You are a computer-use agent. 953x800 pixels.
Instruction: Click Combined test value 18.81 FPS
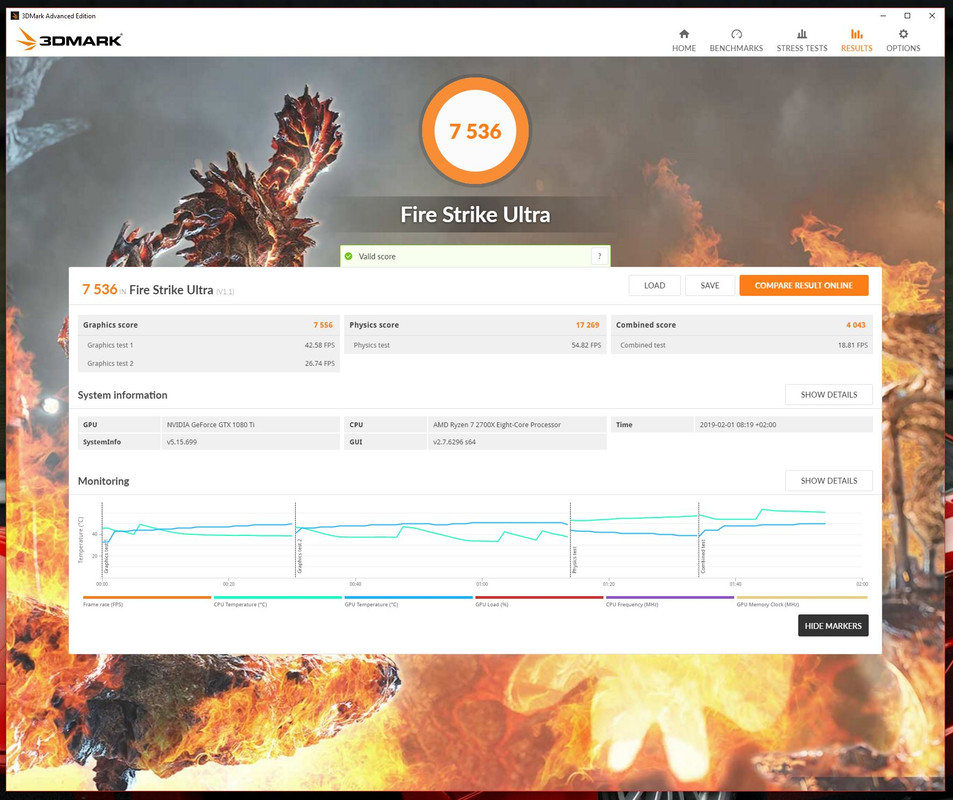click(853, 345)
